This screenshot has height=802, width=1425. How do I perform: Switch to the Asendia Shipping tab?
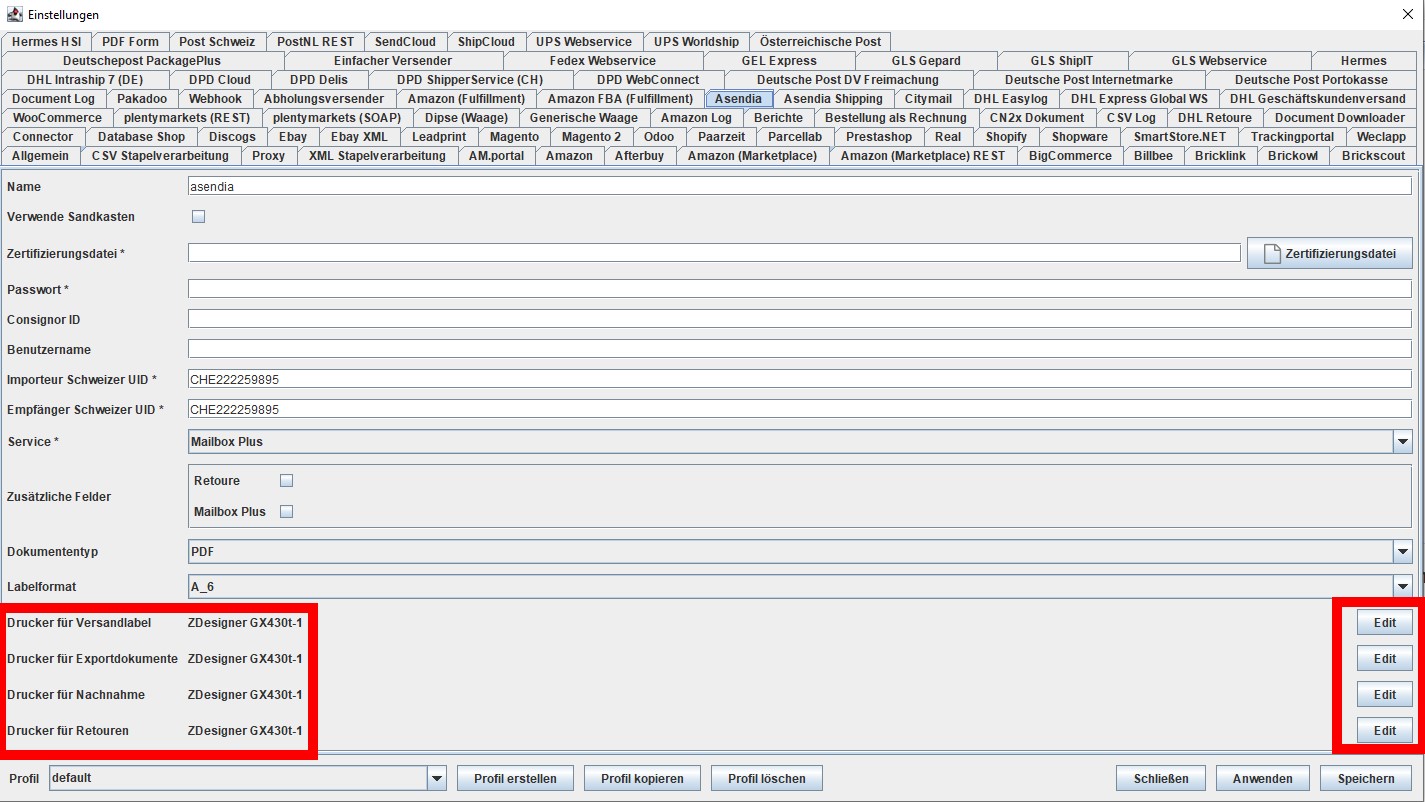833,99
